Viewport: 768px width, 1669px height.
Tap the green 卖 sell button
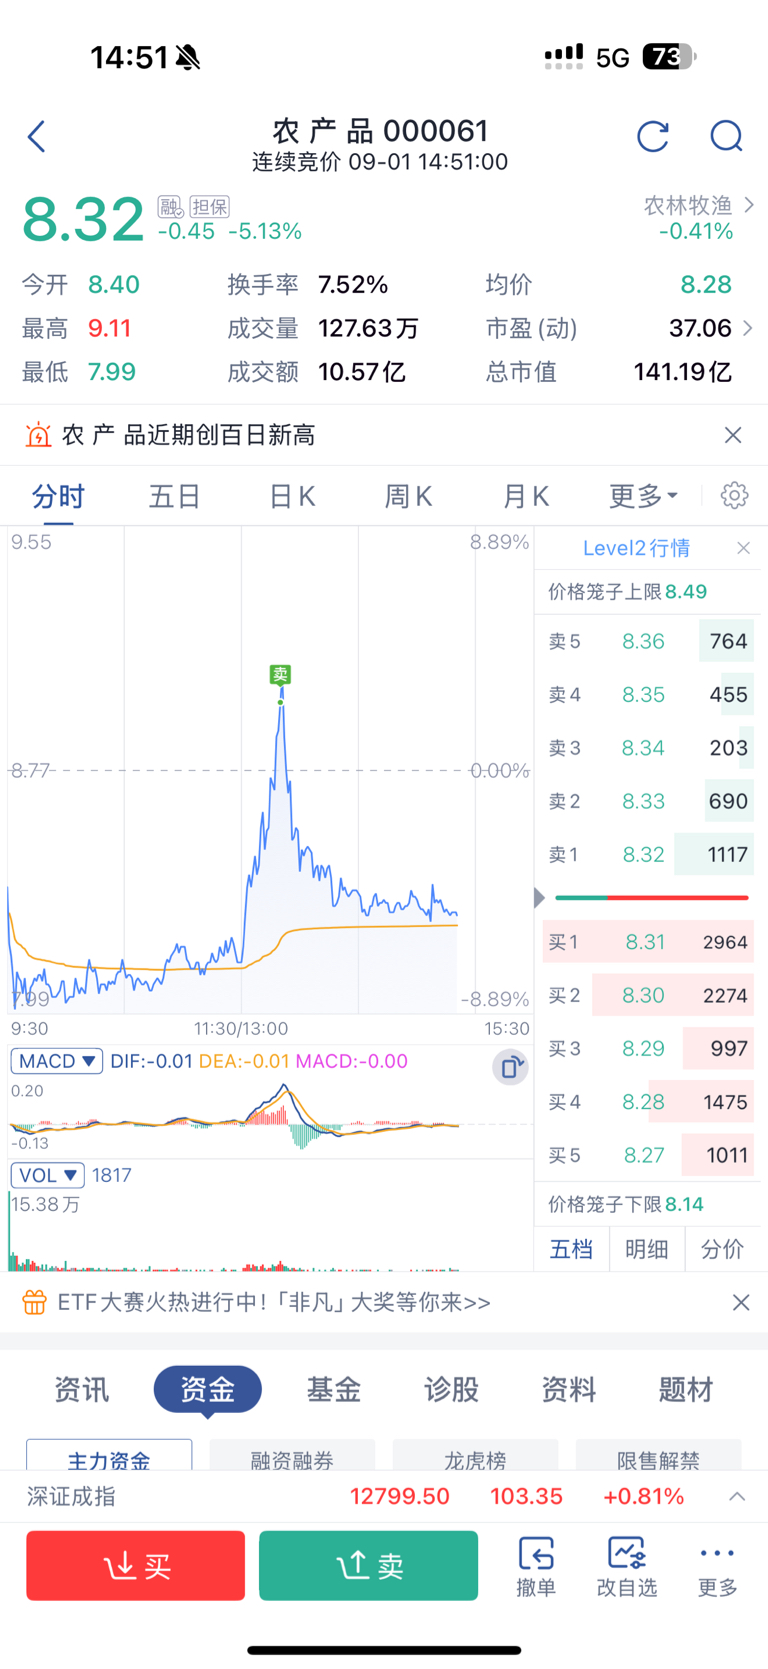tap(368, 1565)
